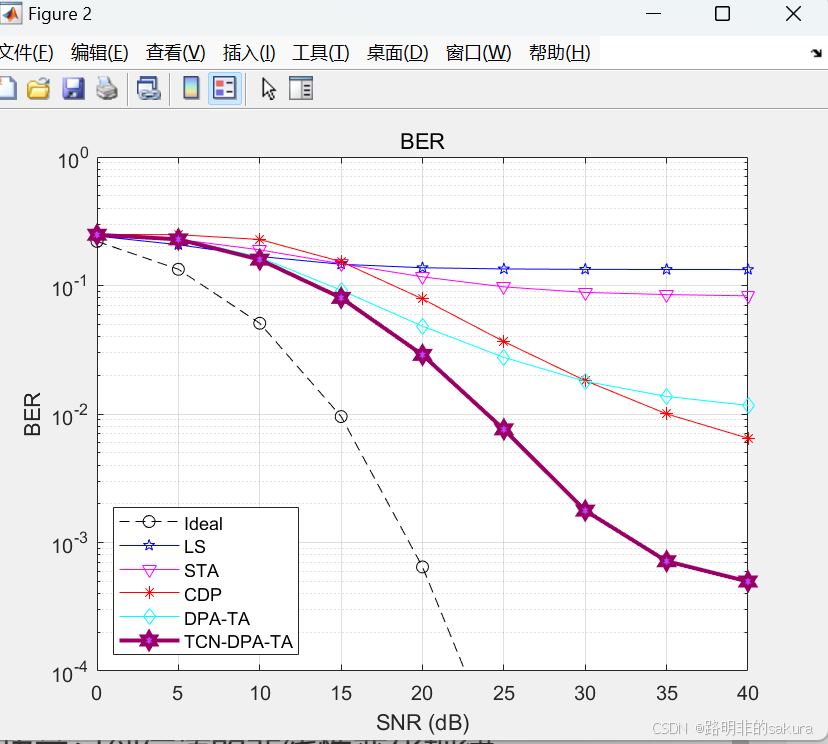Open the Property Inspector toolbar icon
Viewport: 828px width, 744px height.
[x=301, y=88]
